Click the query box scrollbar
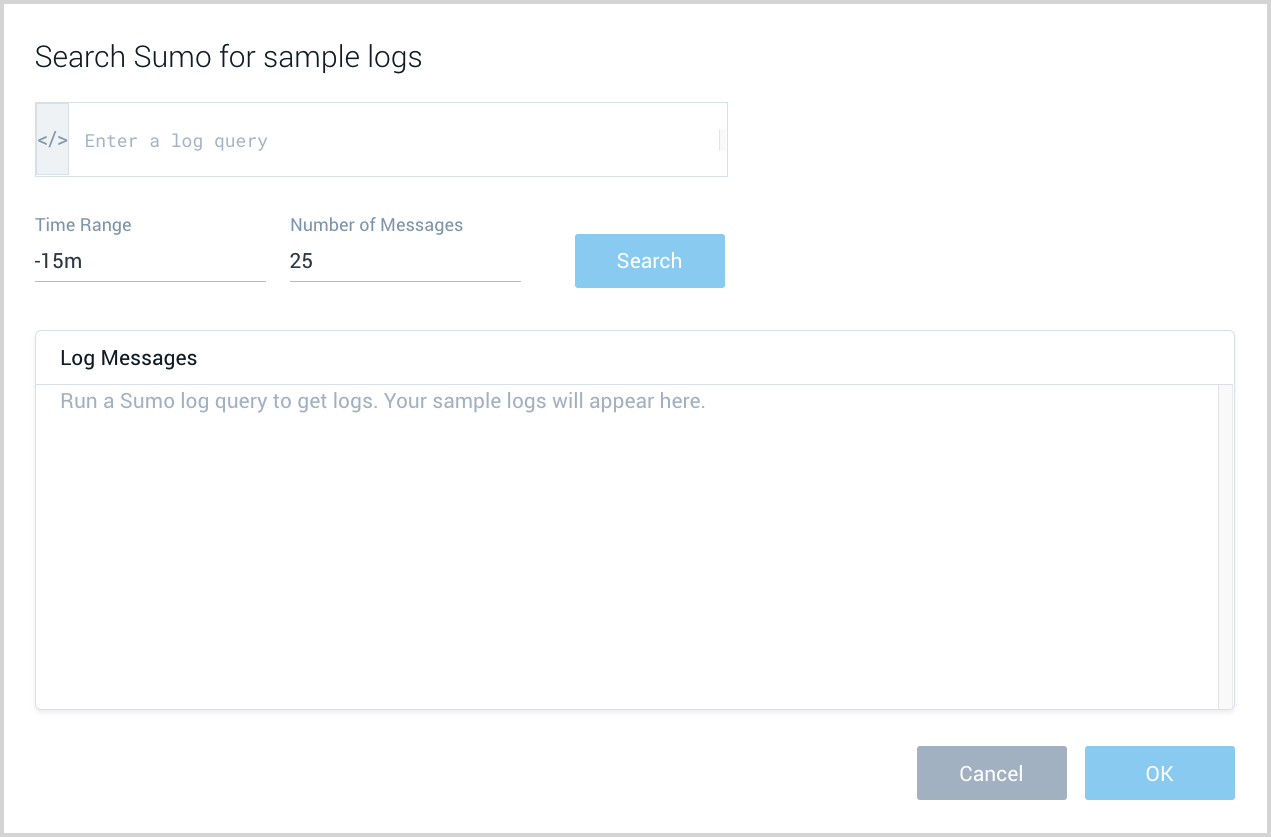Screen dimensions: 1271x837 (x=720, y=139)
